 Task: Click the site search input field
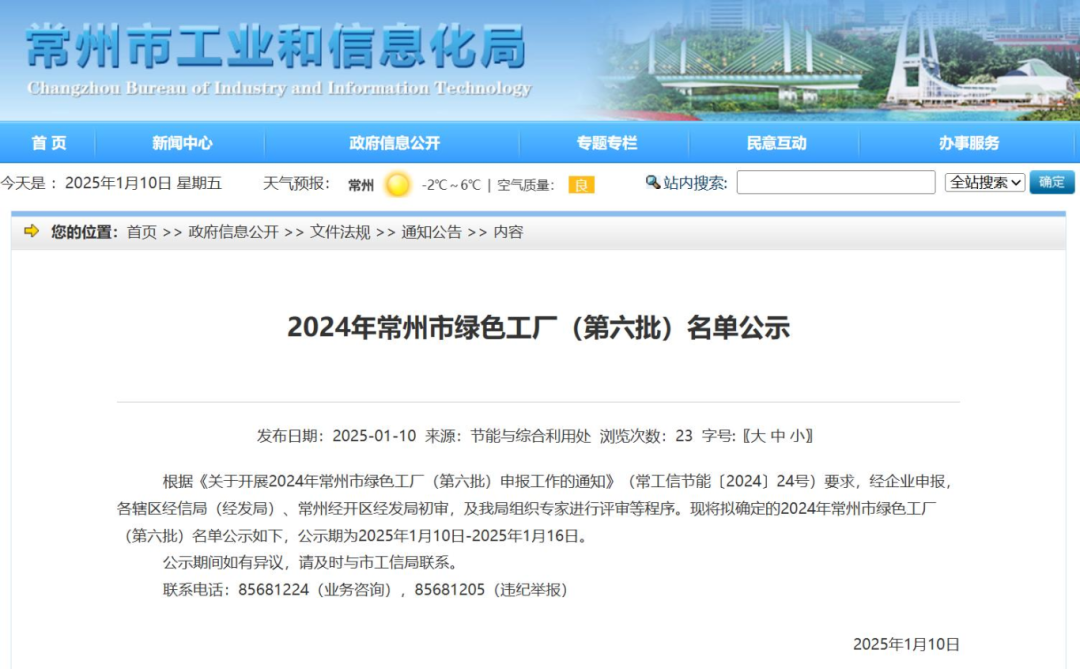pos(835,182)
